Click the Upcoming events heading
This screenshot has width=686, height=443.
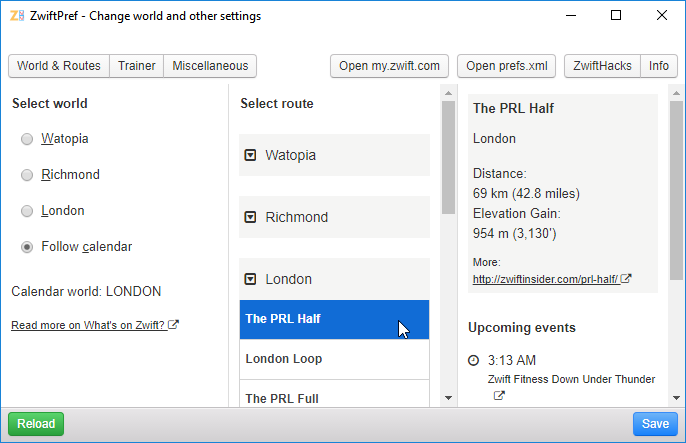point(522,328)
